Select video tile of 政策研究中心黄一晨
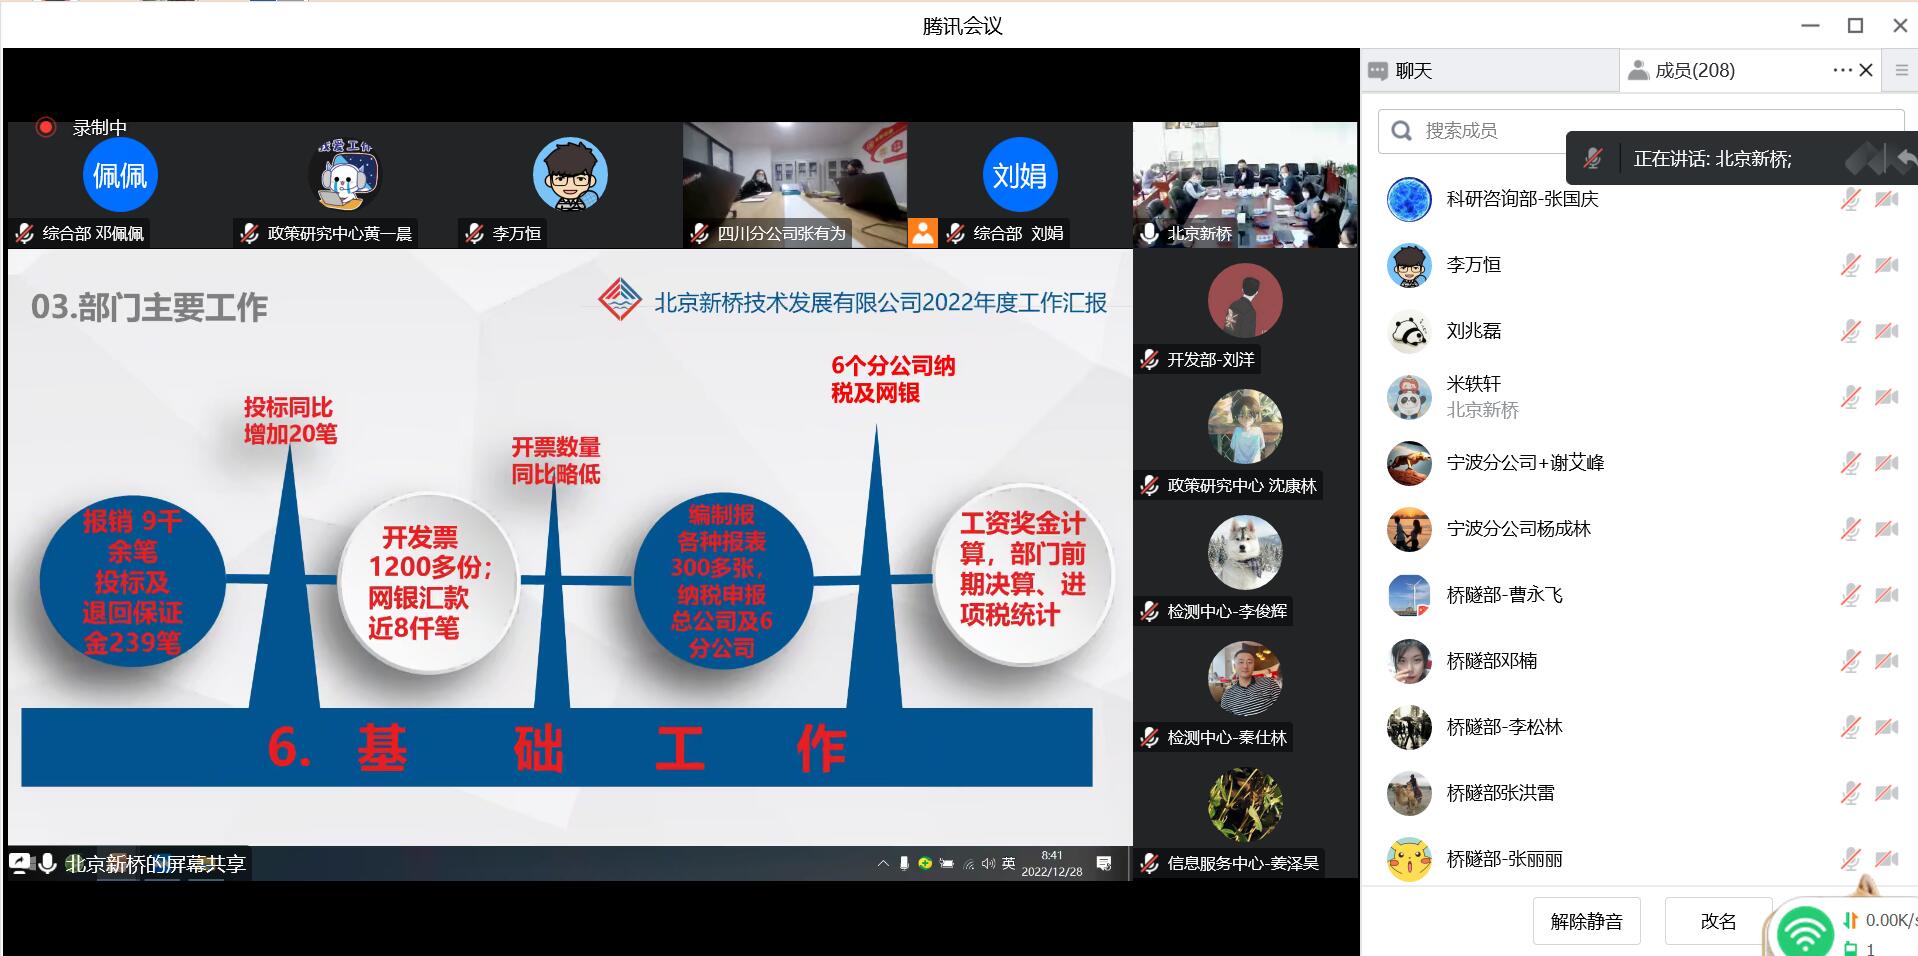 pos(345,185)
